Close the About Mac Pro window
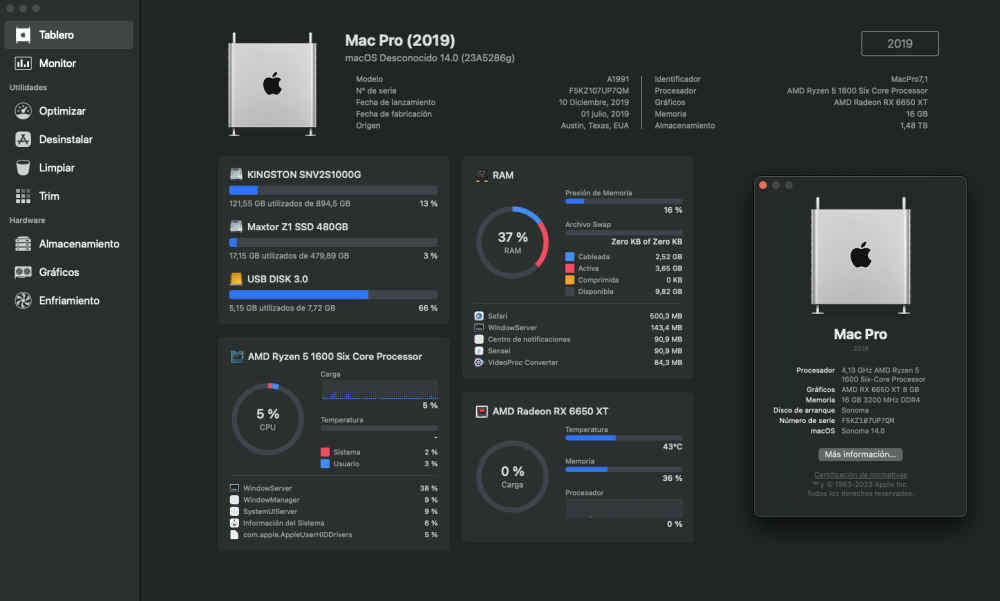Image resolution: width=1000 pixels, height=601 pixels. pyautogui.click(x=763, y=185)
